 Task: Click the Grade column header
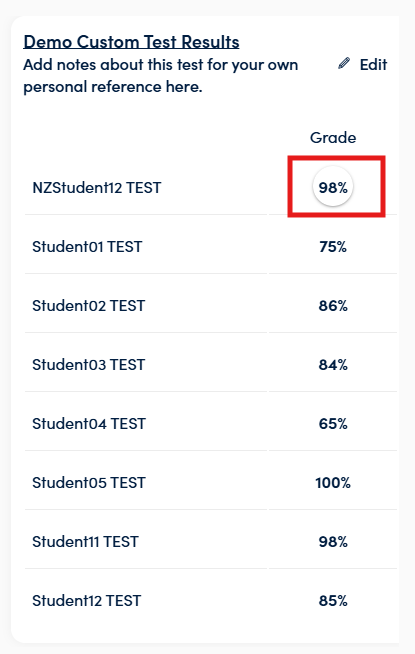333,138
